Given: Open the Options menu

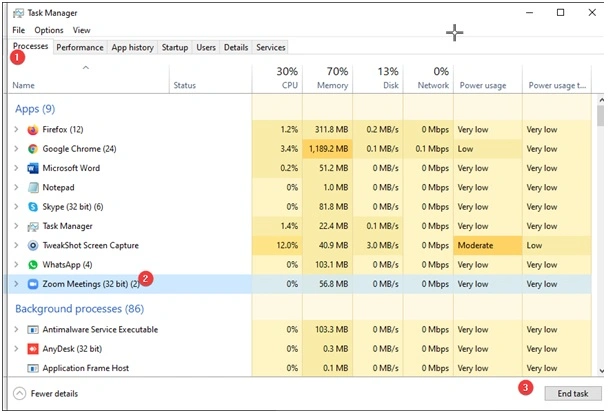Looking at the screenshot, I should tap(49, 30).
